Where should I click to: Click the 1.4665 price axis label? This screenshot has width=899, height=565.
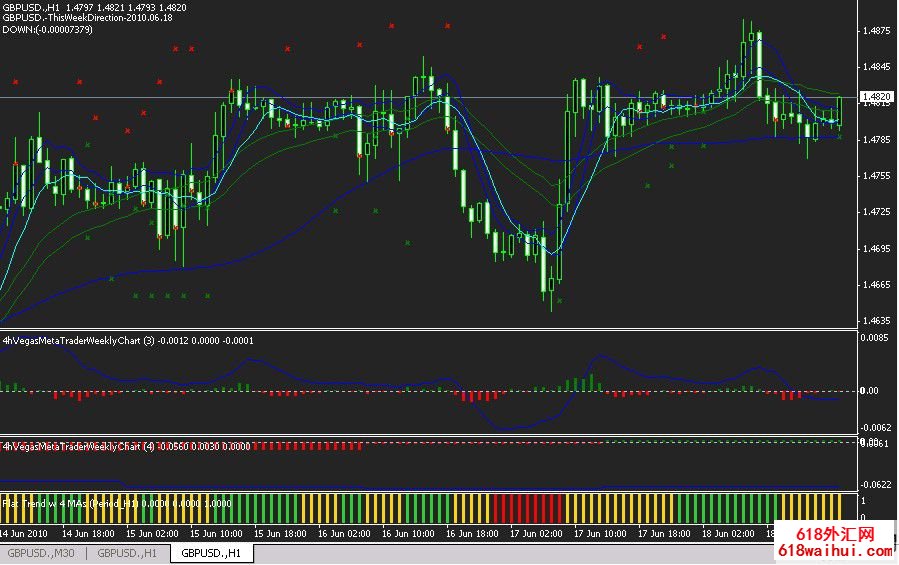(877, 285)
